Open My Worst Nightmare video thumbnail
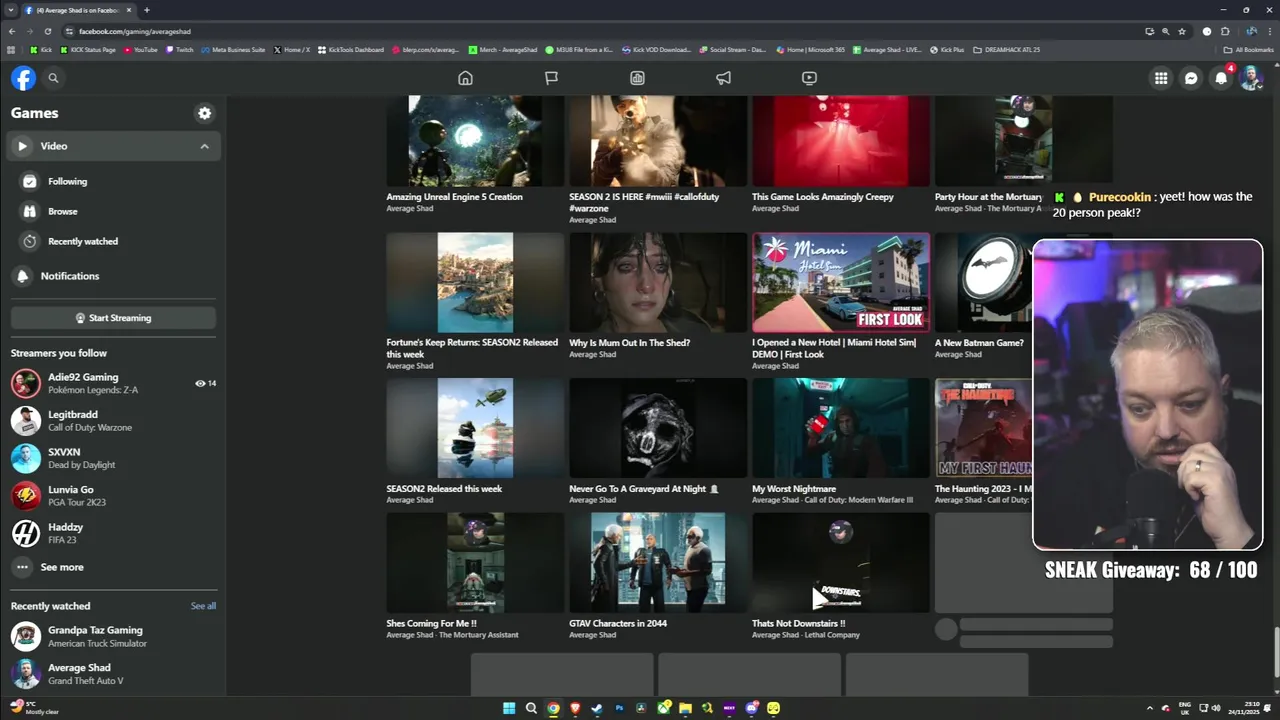 point(841,428)
